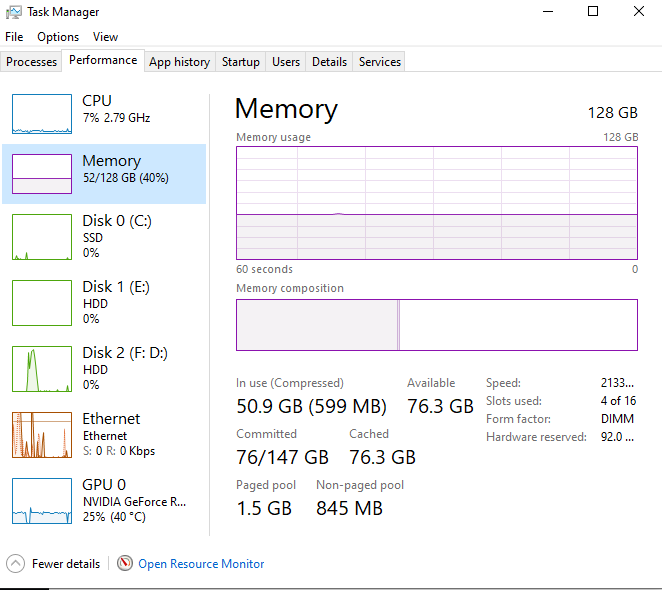Go to the Startup tab
Viewport: 662px width, 590px height.
[241, 62]
